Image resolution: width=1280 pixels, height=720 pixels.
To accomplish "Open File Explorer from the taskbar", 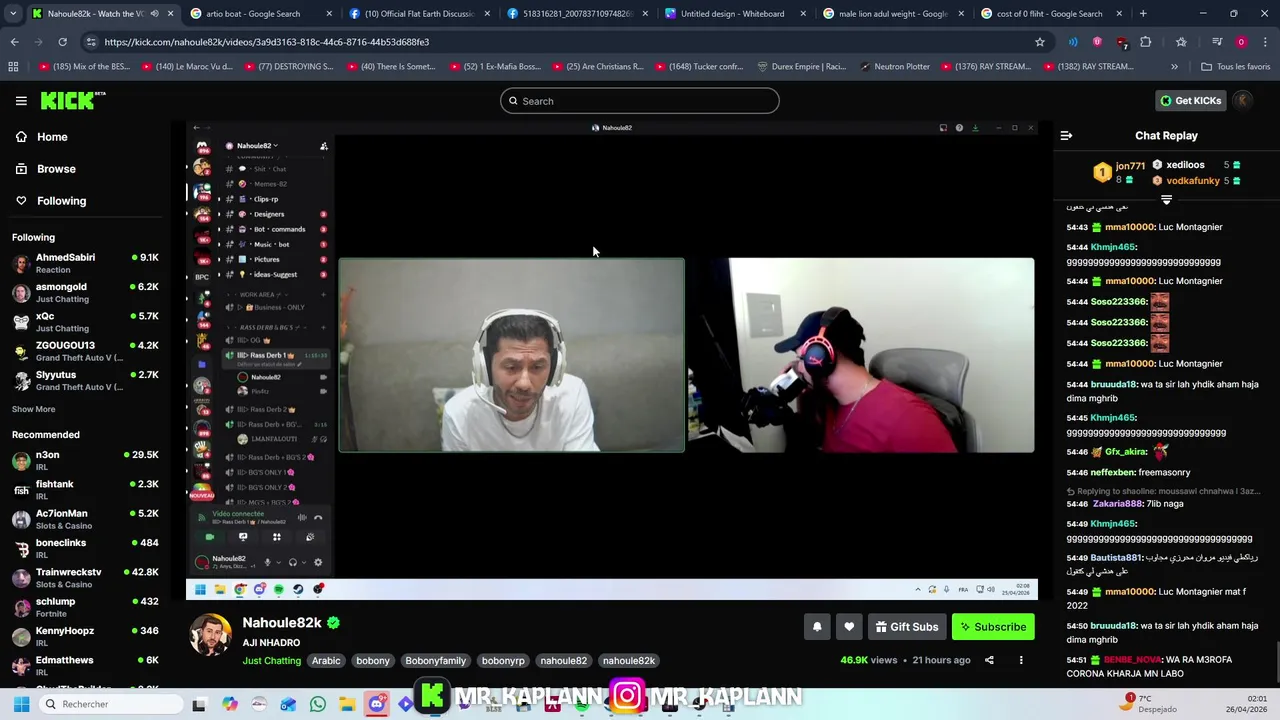I will pyautogui.click(x=346, y=704).
